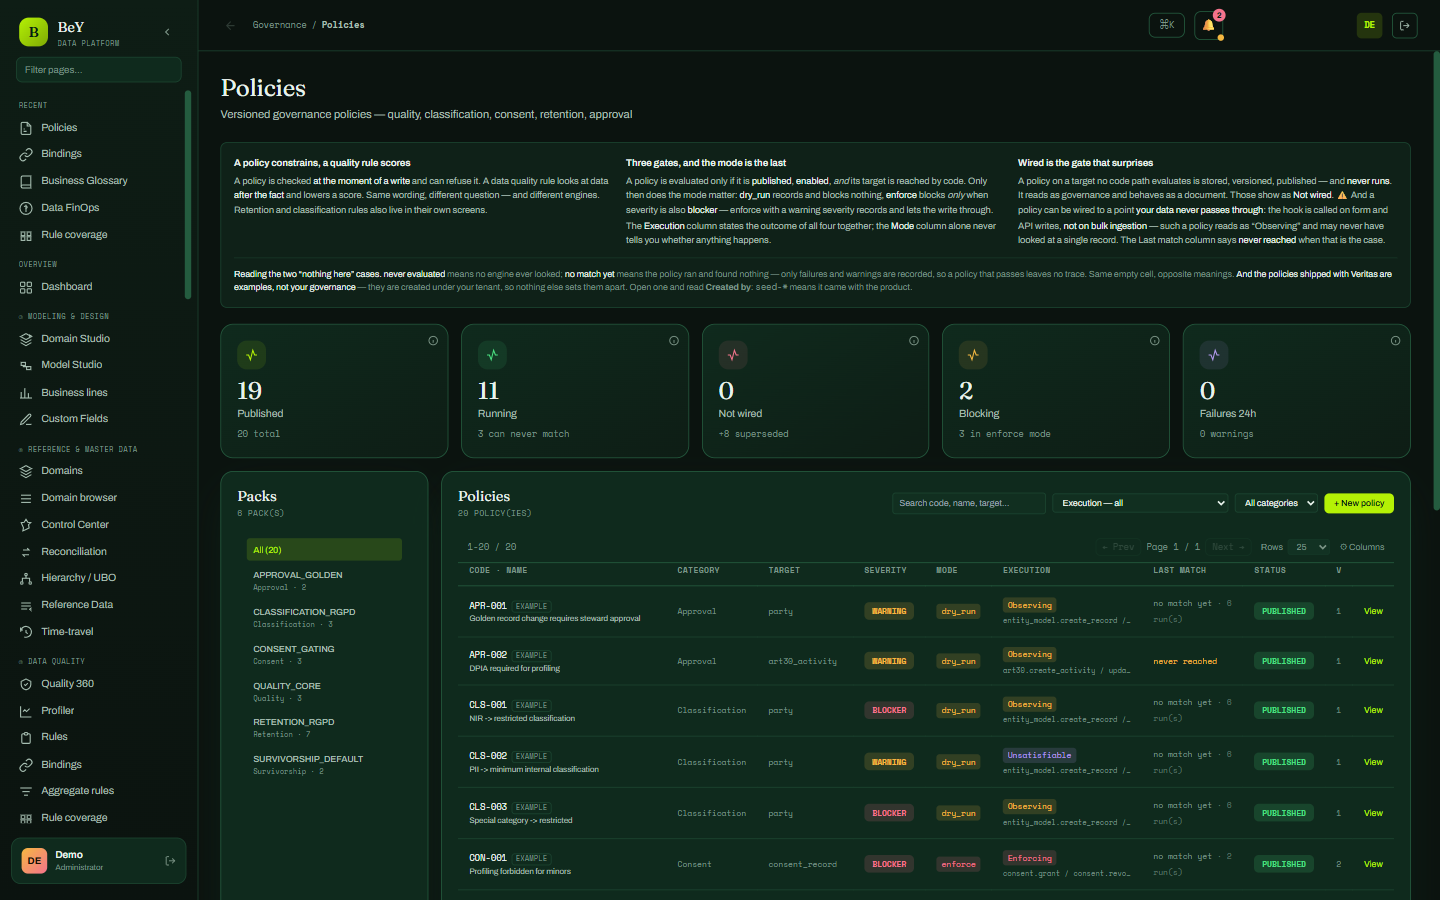1440x900 pixels.
Task: Open the Rows 25 page-size dropdown
Action: [x=1310, y=547]
